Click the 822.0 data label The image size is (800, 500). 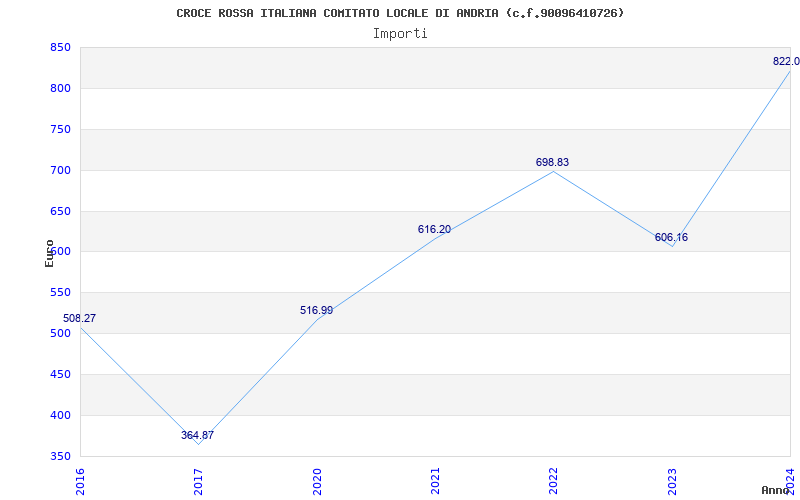coord(786,61)
